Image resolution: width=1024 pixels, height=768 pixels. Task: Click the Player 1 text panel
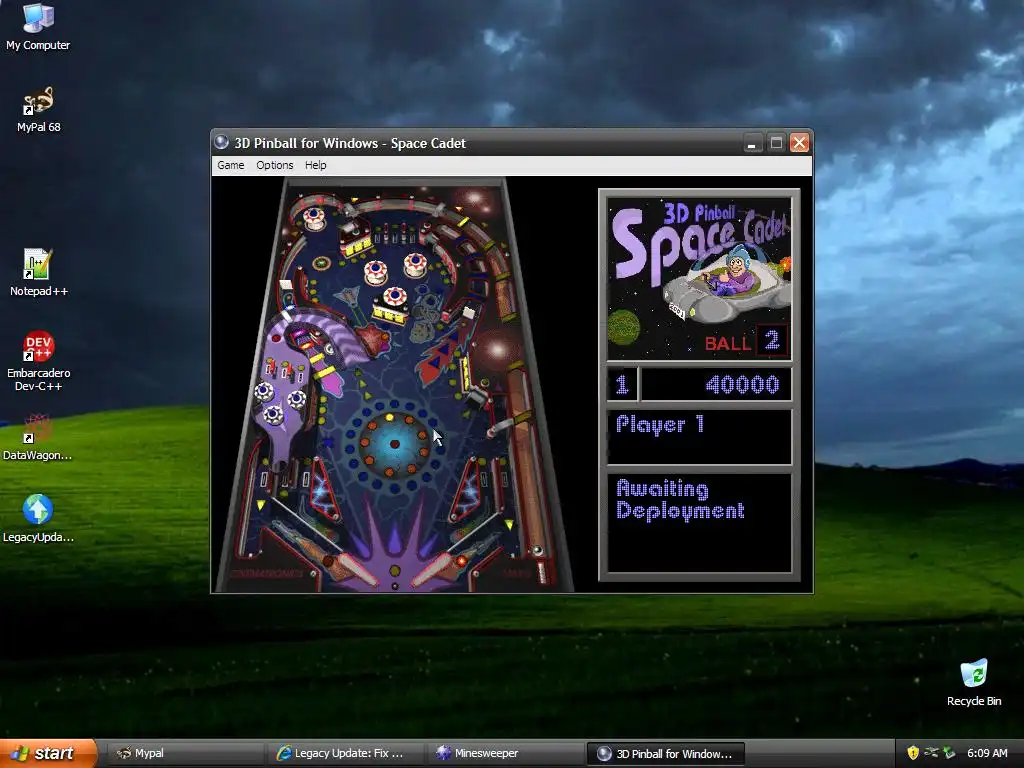click(699, 437)
